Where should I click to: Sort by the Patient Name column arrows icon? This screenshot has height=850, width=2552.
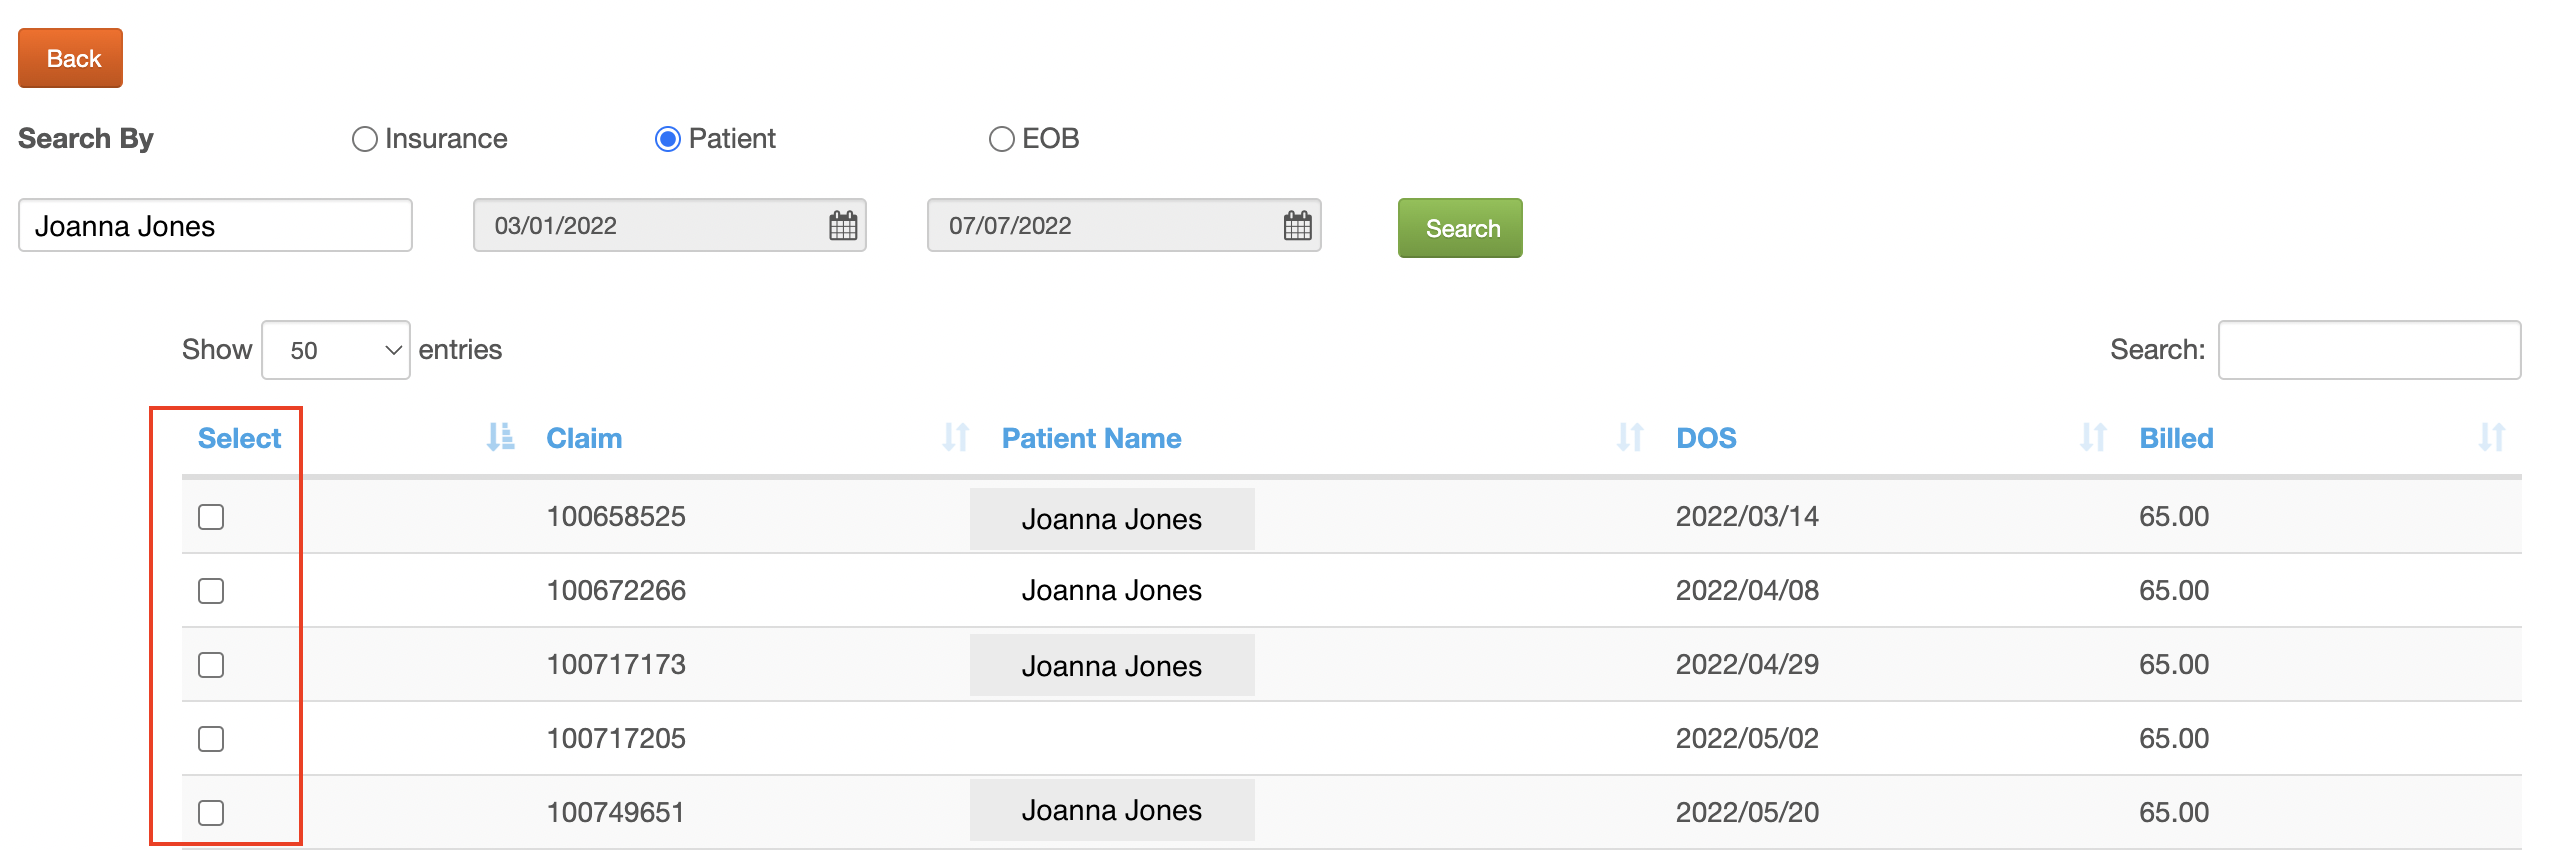pos(1630,437)
